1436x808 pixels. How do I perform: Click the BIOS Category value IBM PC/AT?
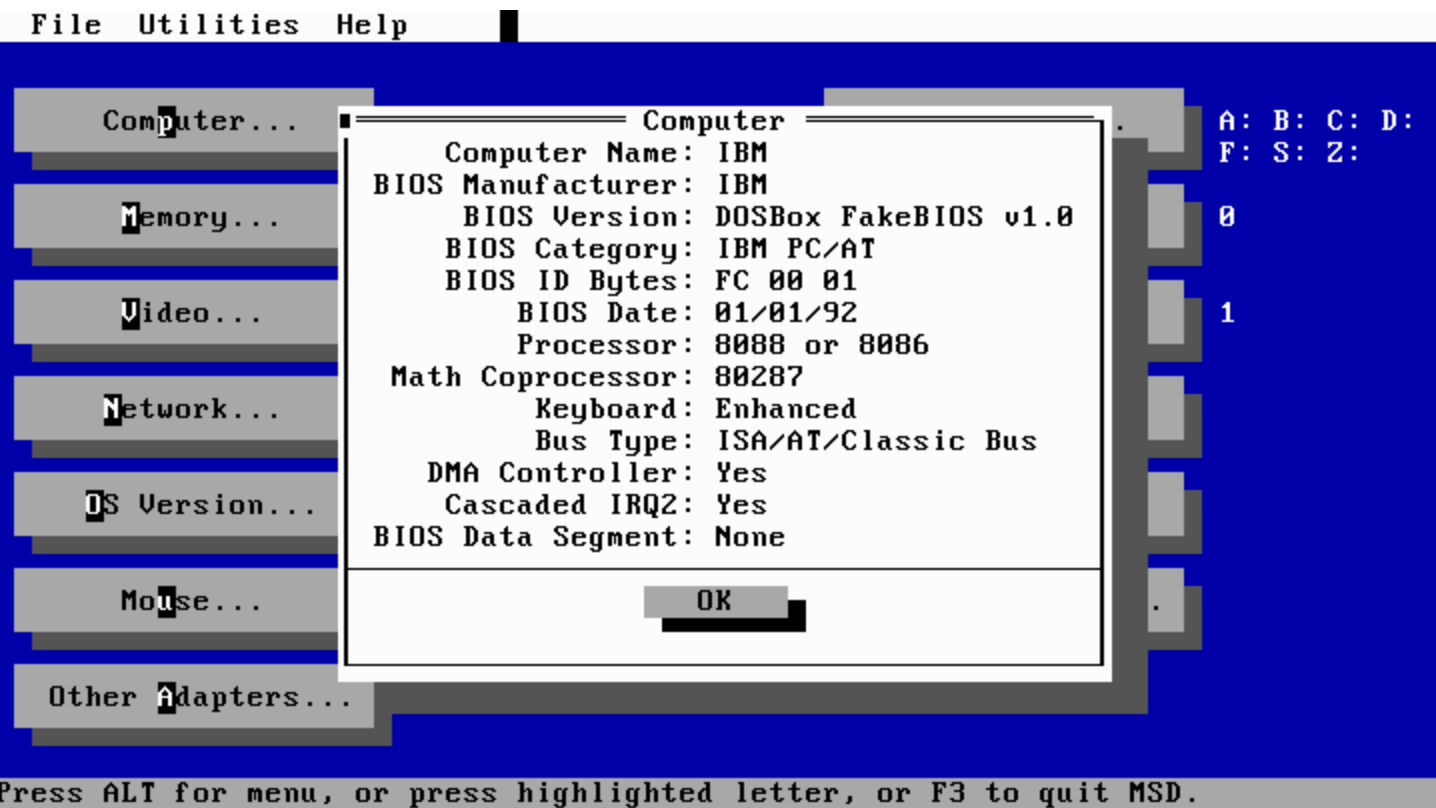(796, 249)
